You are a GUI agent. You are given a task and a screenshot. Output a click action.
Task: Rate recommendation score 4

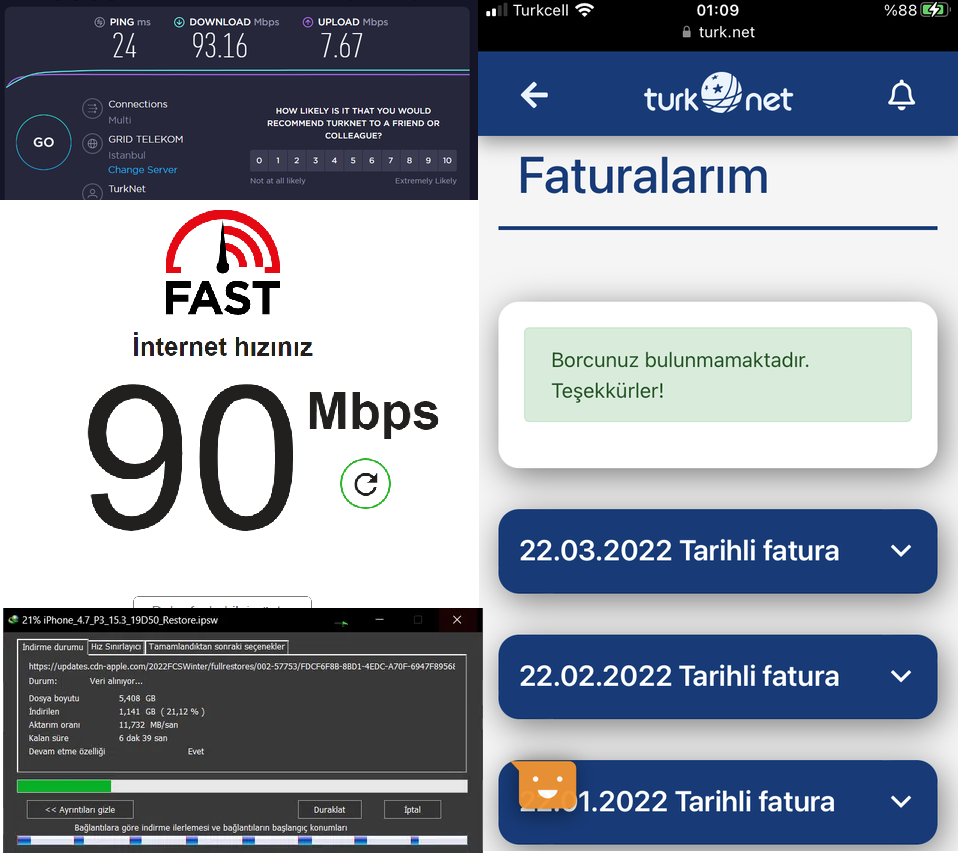tap(334, 160)
